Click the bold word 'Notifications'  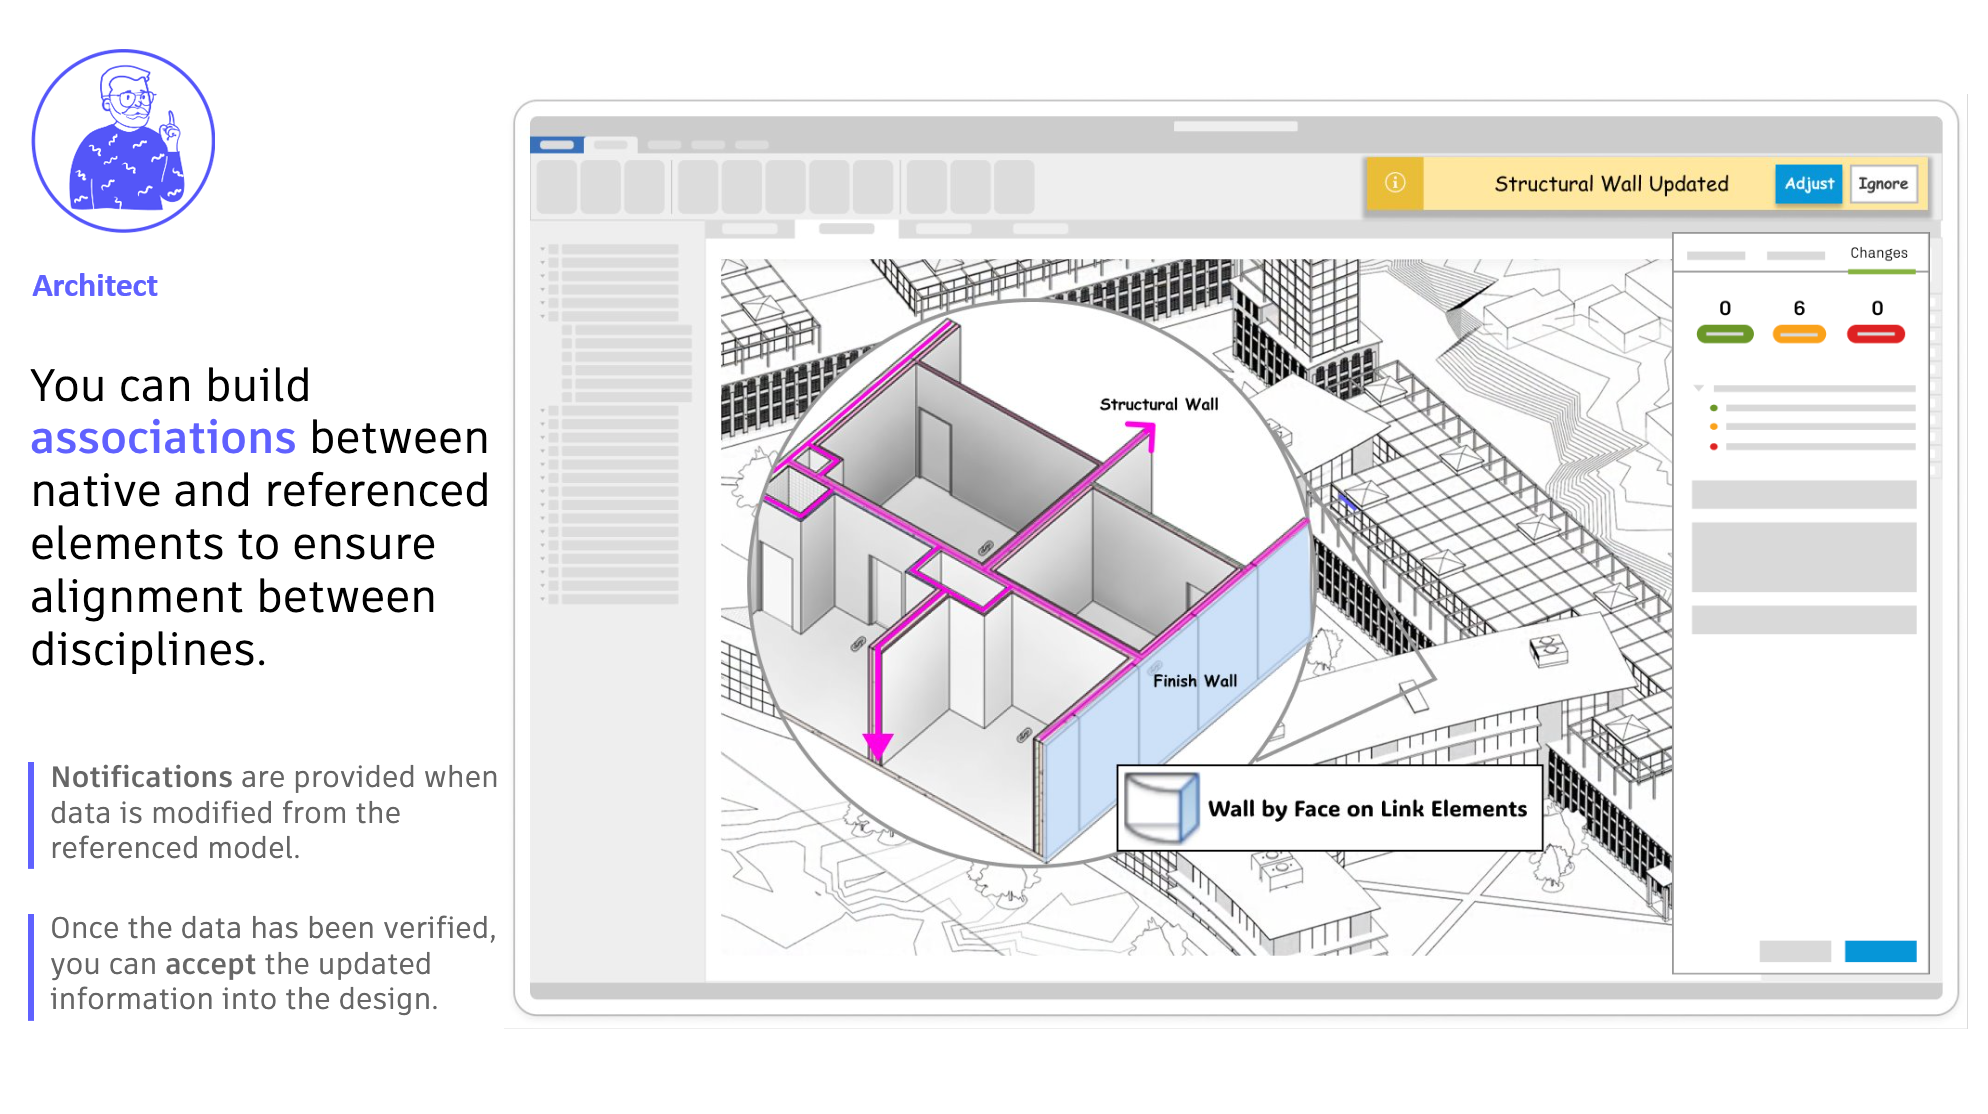[142, 777]
